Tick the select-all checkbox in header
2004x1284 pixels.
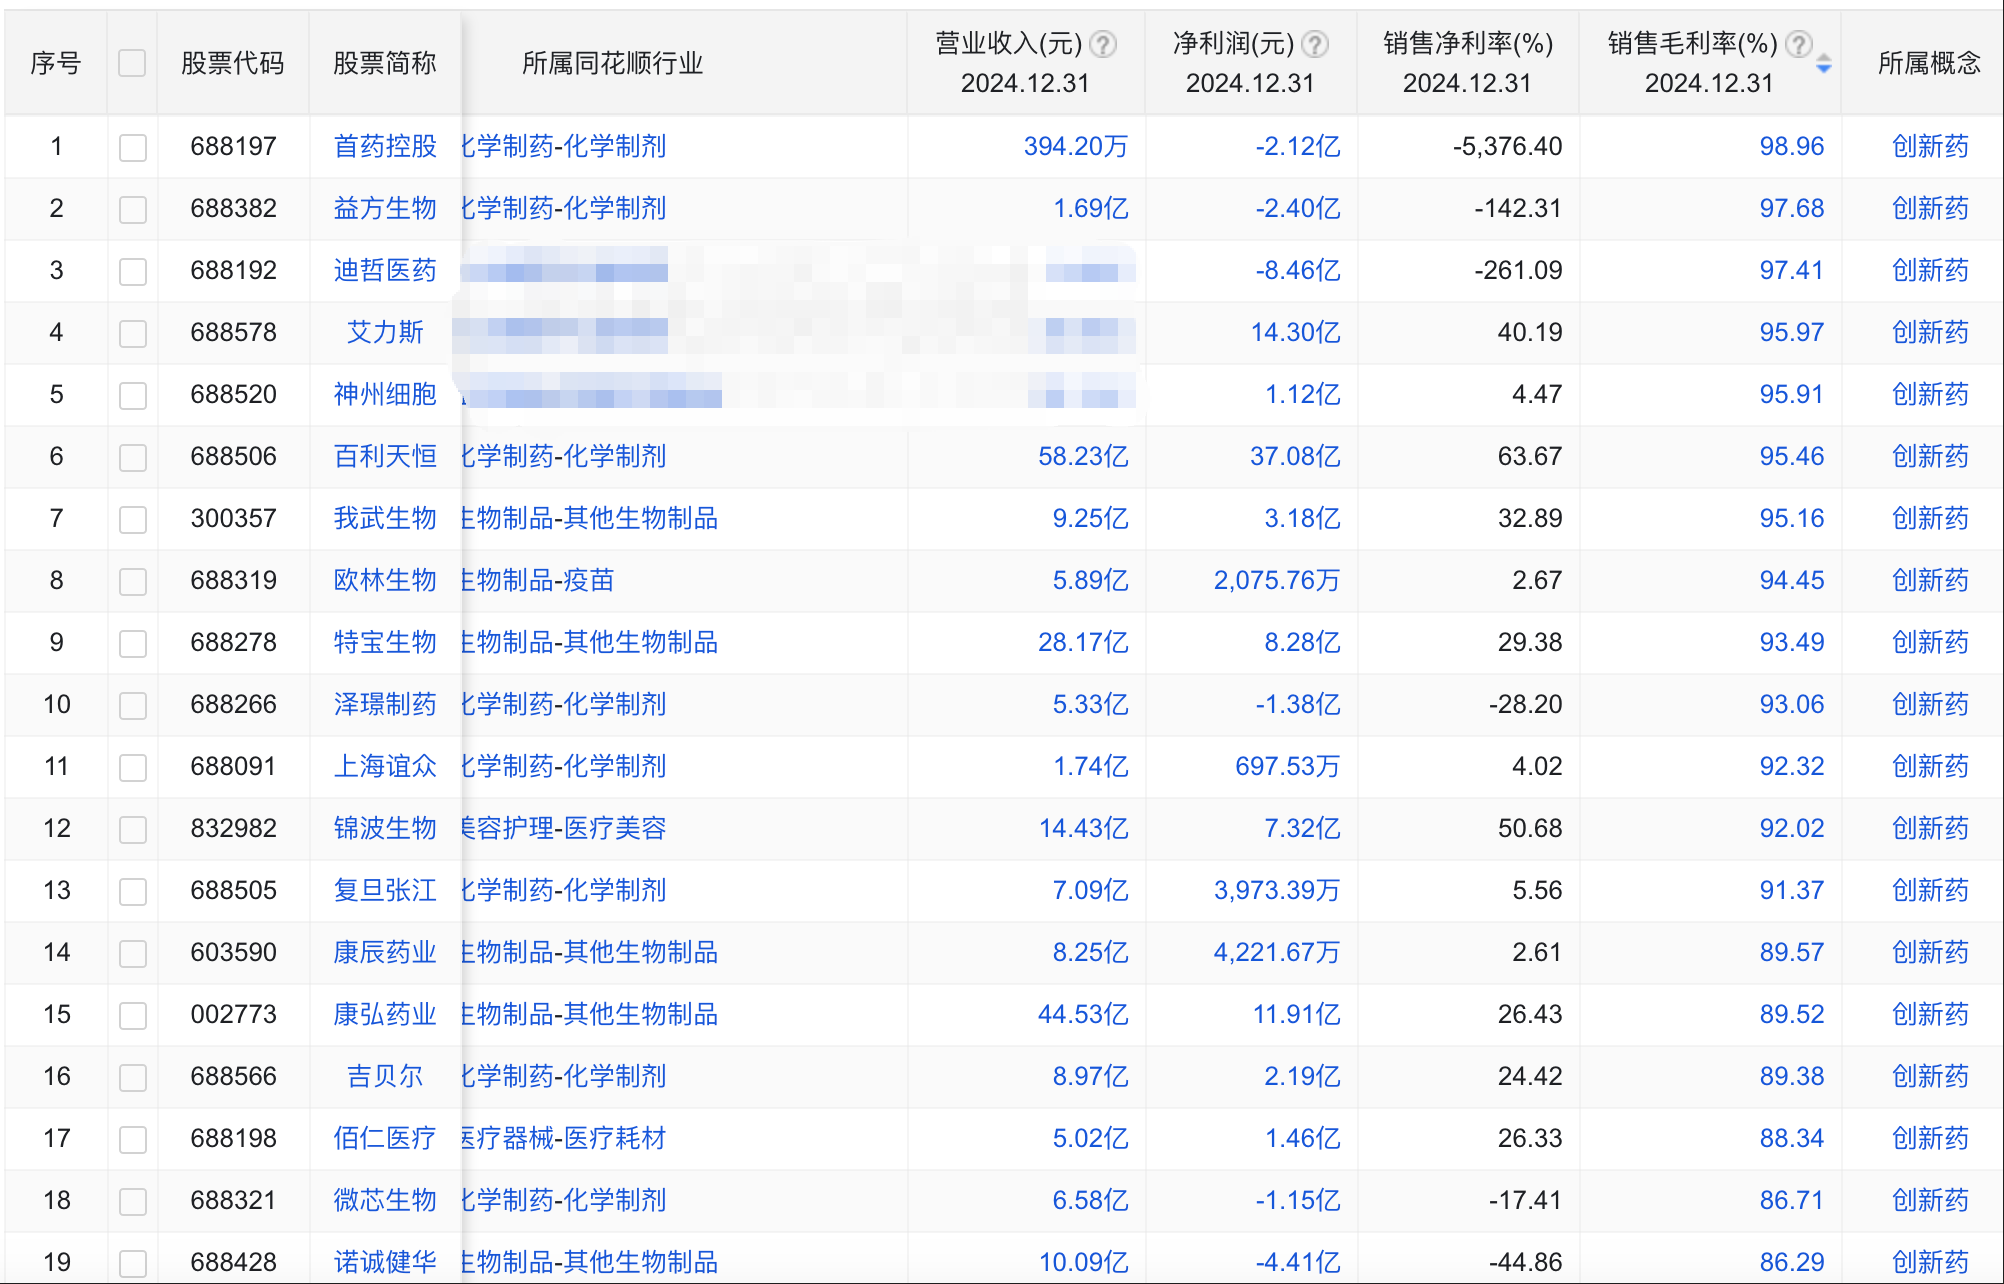[132, 63]
